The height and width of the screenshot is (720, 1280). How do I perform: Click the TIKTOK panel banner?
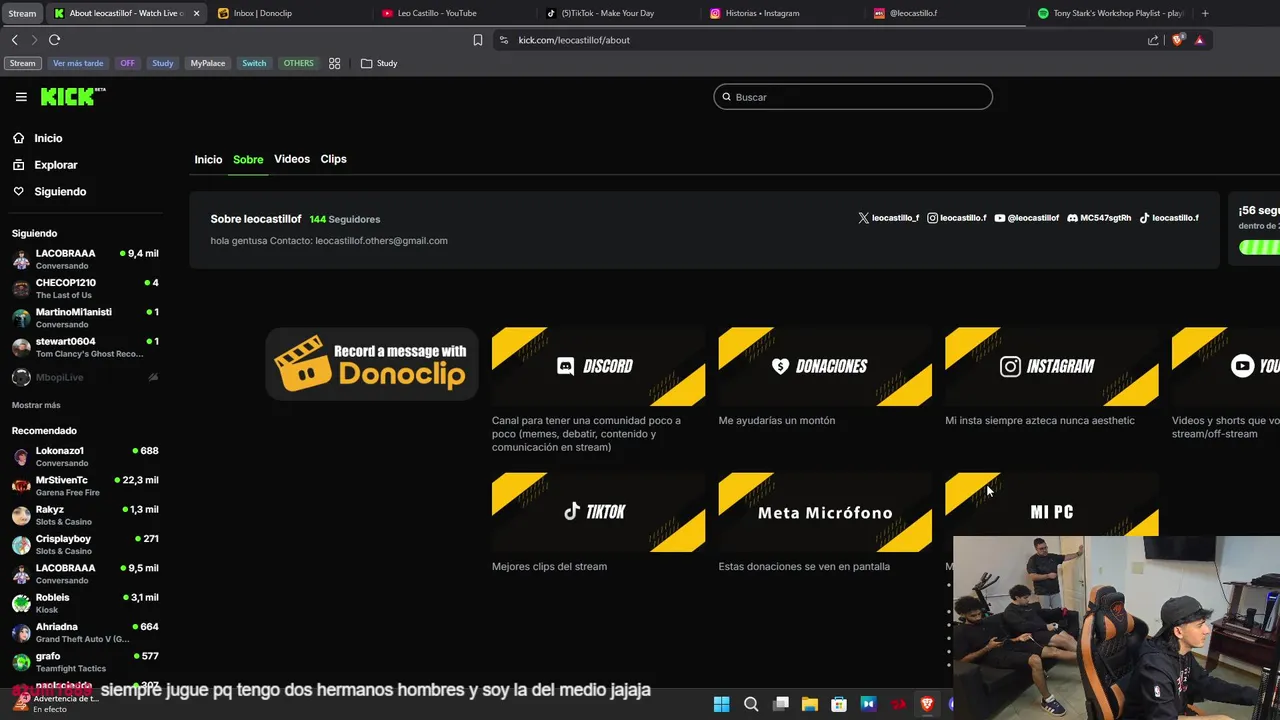tap(598, 512)
